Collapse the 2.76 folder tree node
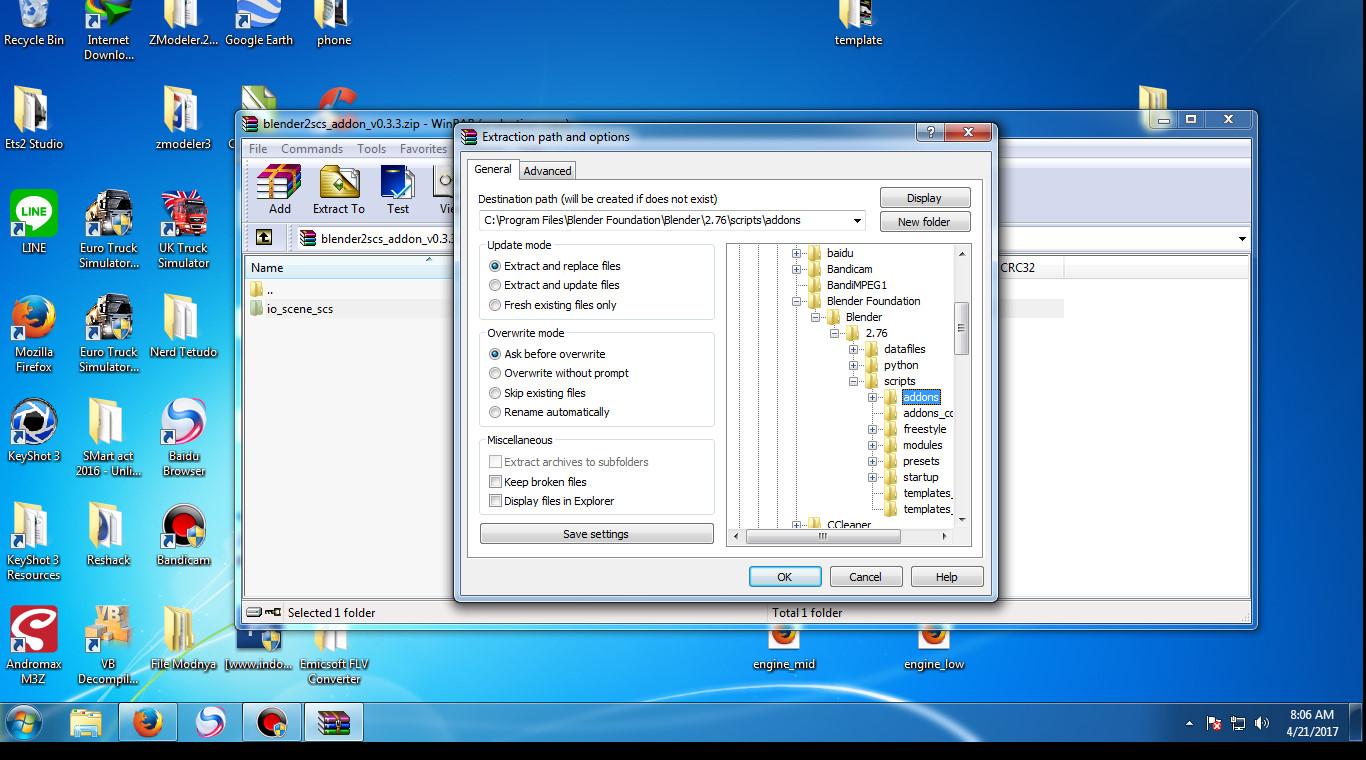 coord(834,333)
